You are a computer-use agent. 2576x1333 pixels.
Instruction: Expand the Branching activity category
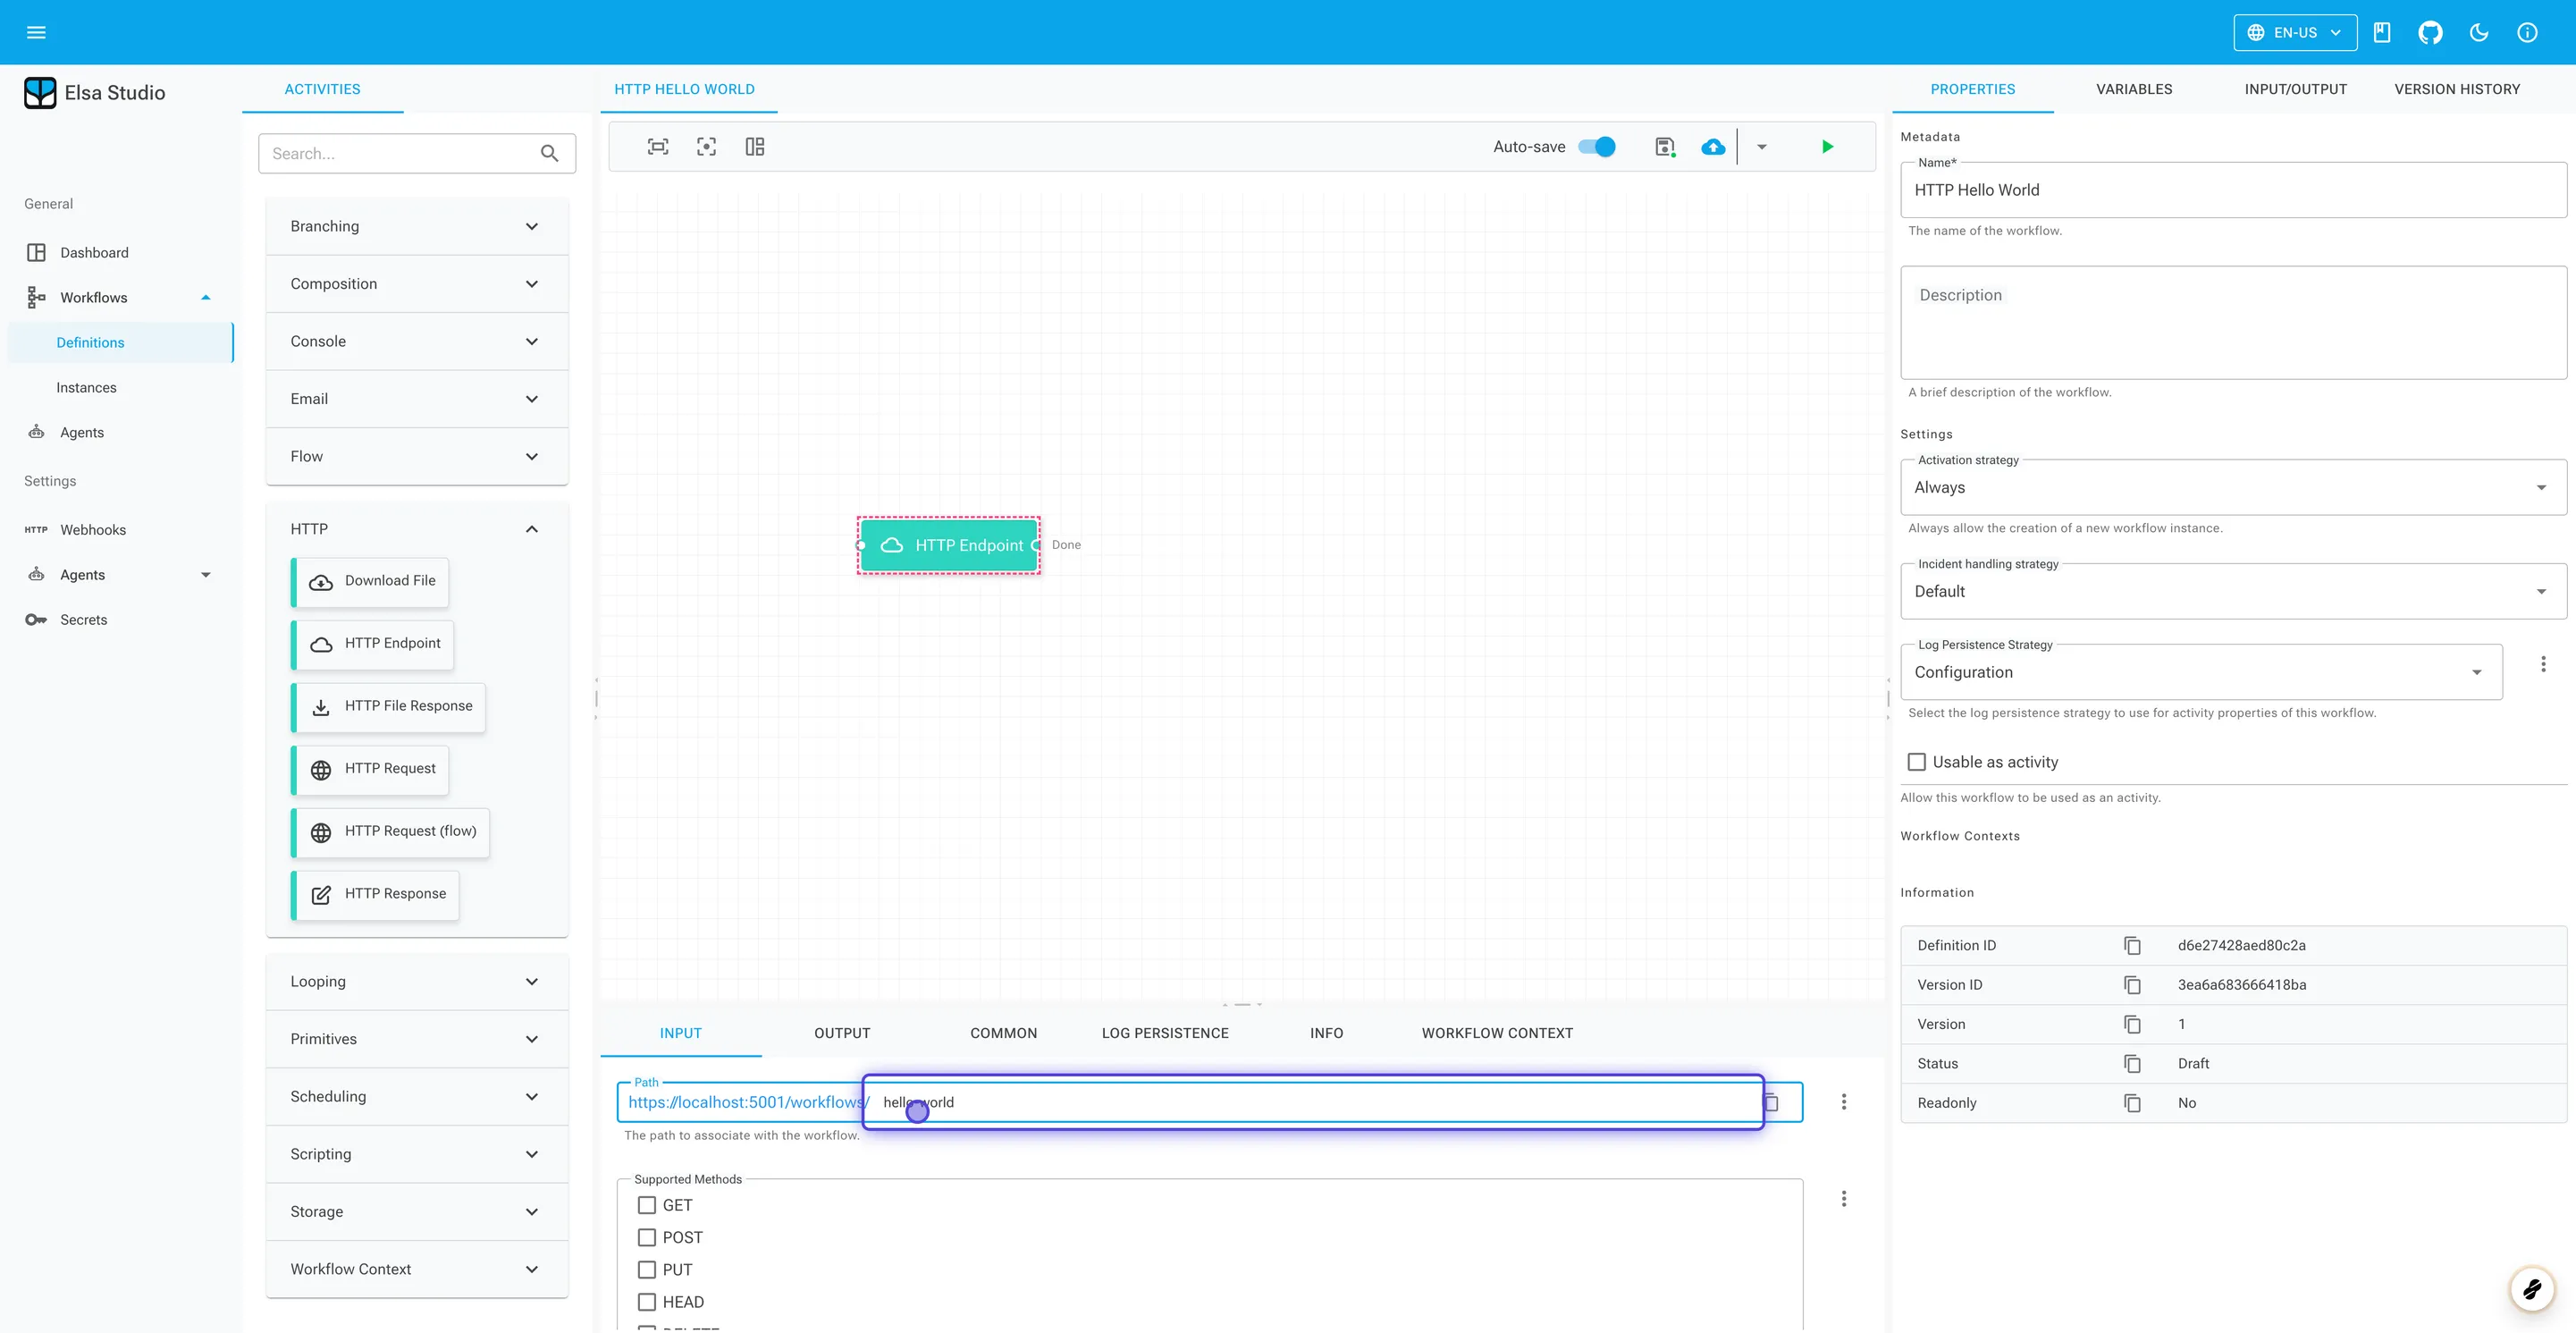click(x=417, y=226)
